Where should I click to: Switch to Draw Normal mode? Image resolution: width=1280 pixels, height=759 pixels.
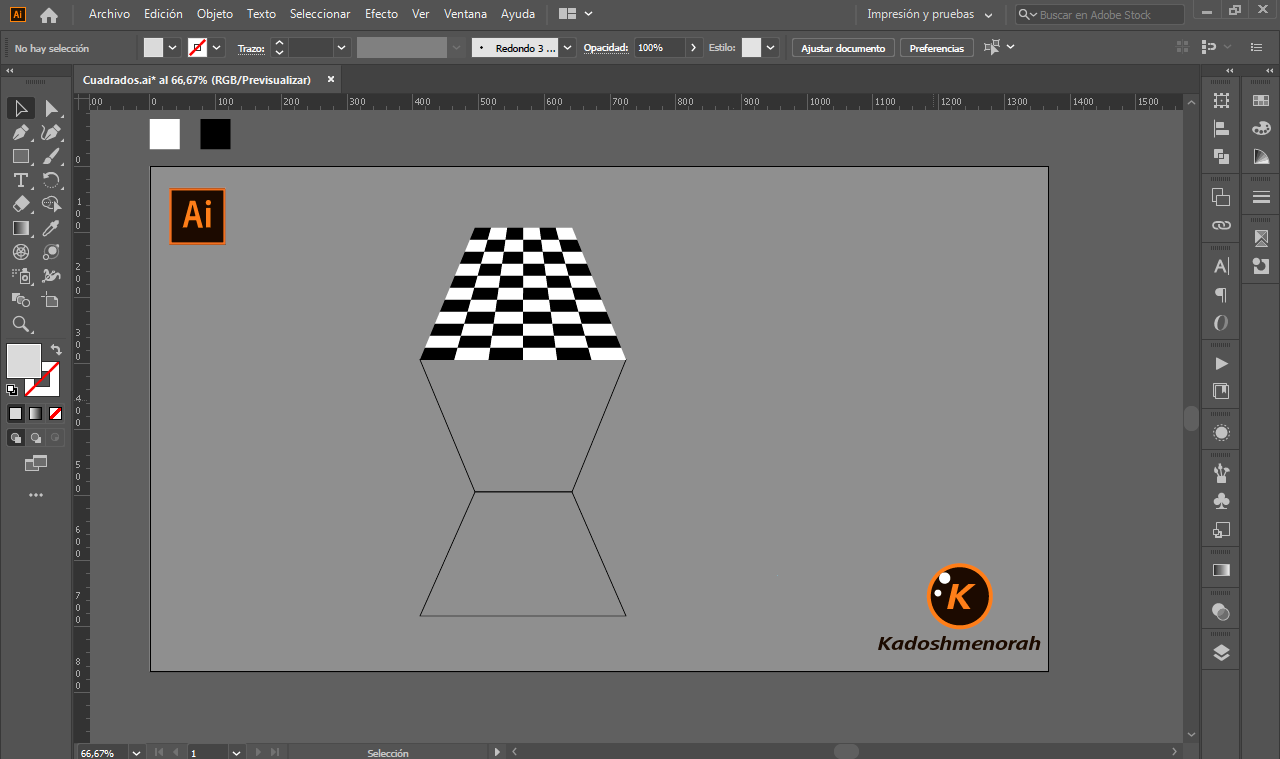(15, 437)
